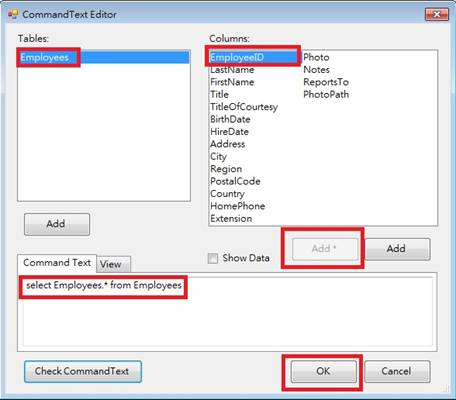Select the Command Text tab

[57, 263]
